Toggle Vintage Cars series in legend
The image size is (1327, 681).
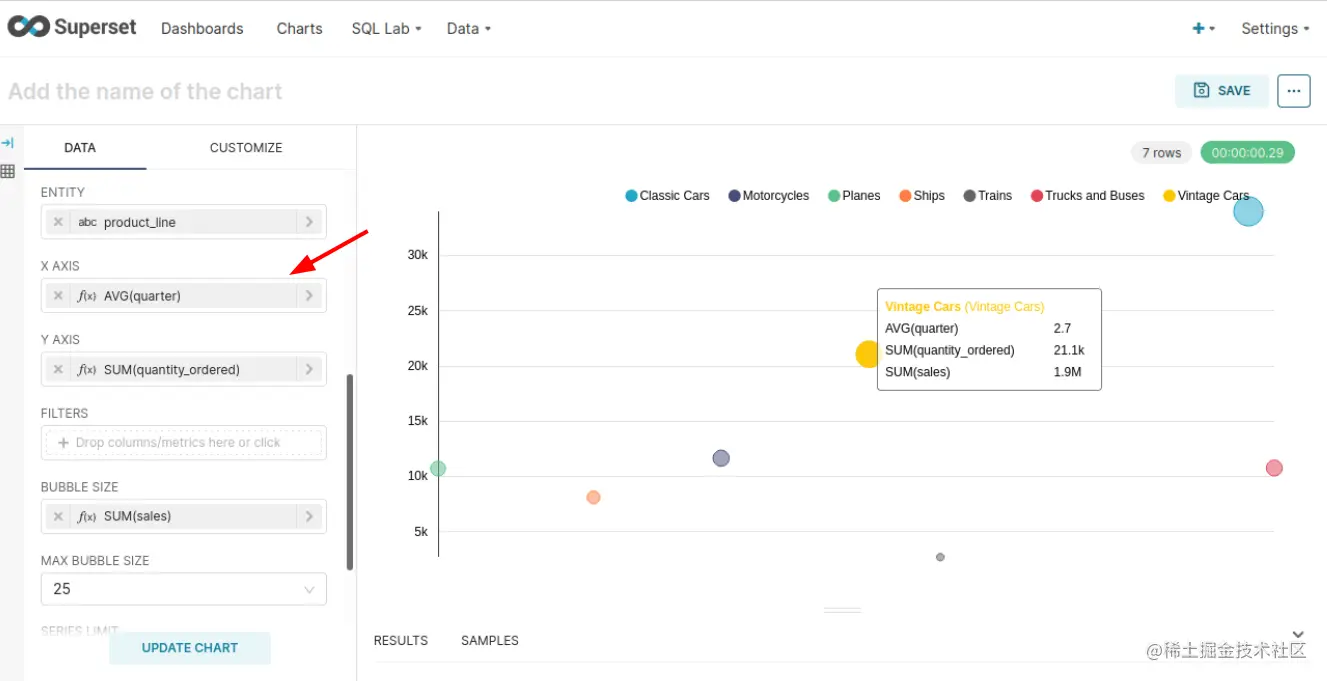[x=1206, y=196]
